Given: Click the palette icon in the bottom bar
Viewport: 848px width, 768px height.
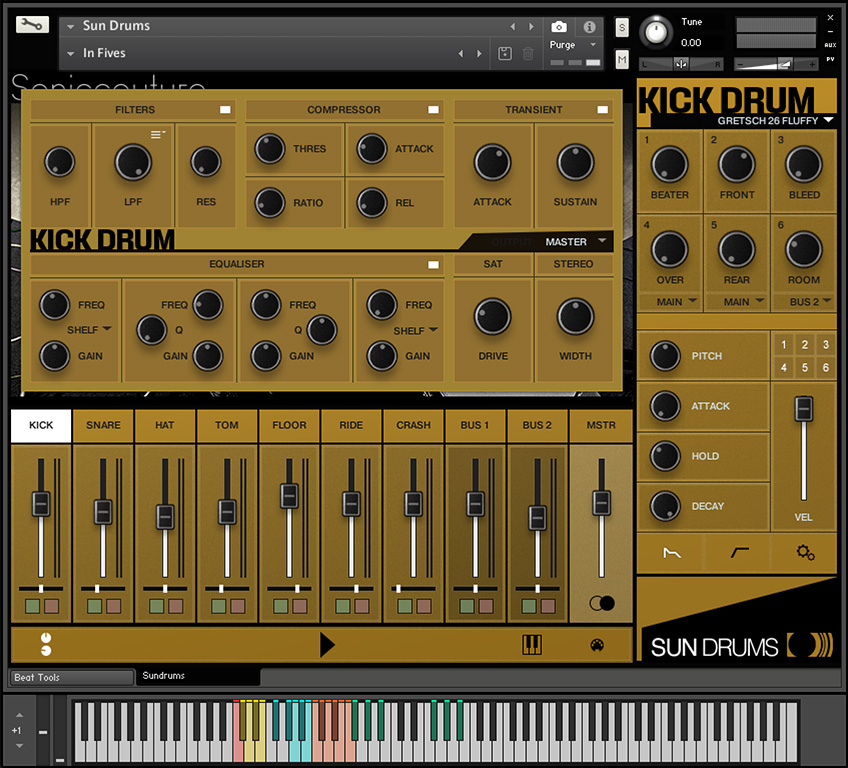Looking at the screenshot, I should click(x=597, y=645).
